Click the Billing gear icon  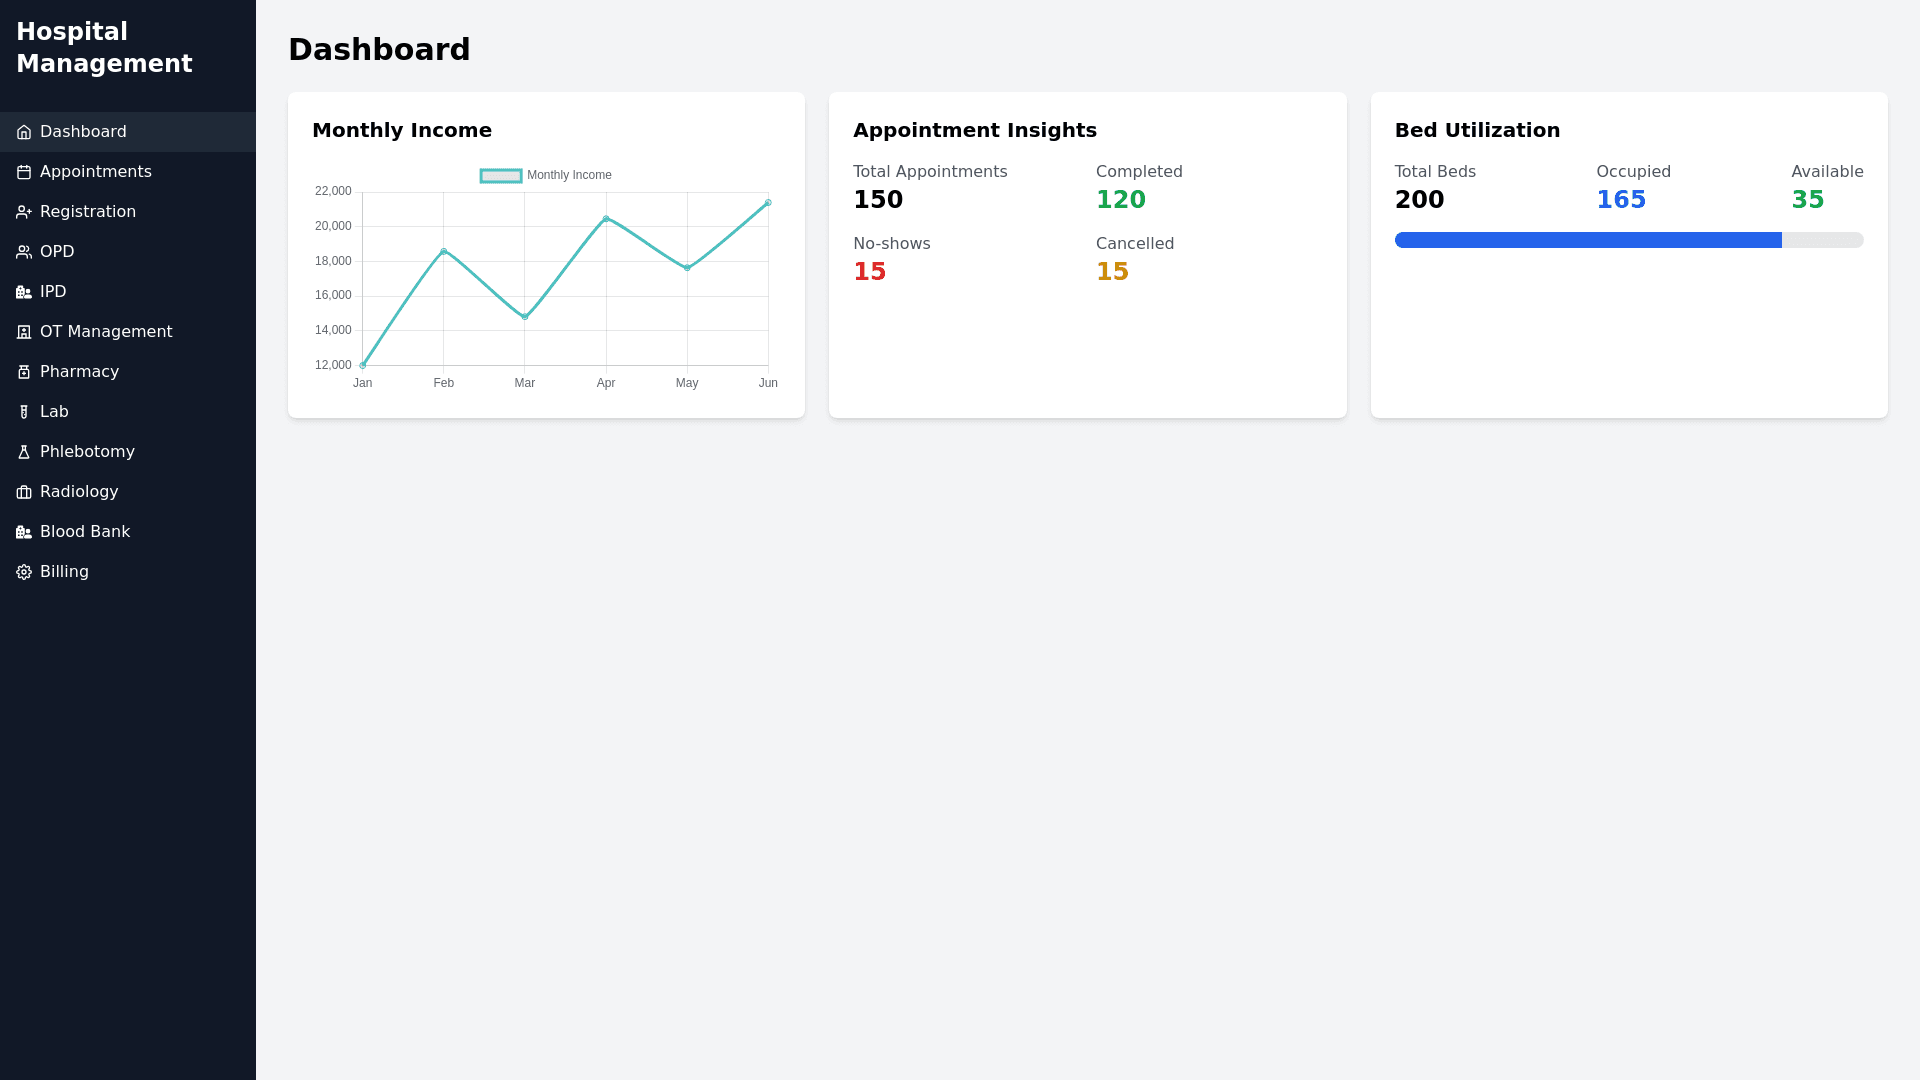click(x=24, y=572)
